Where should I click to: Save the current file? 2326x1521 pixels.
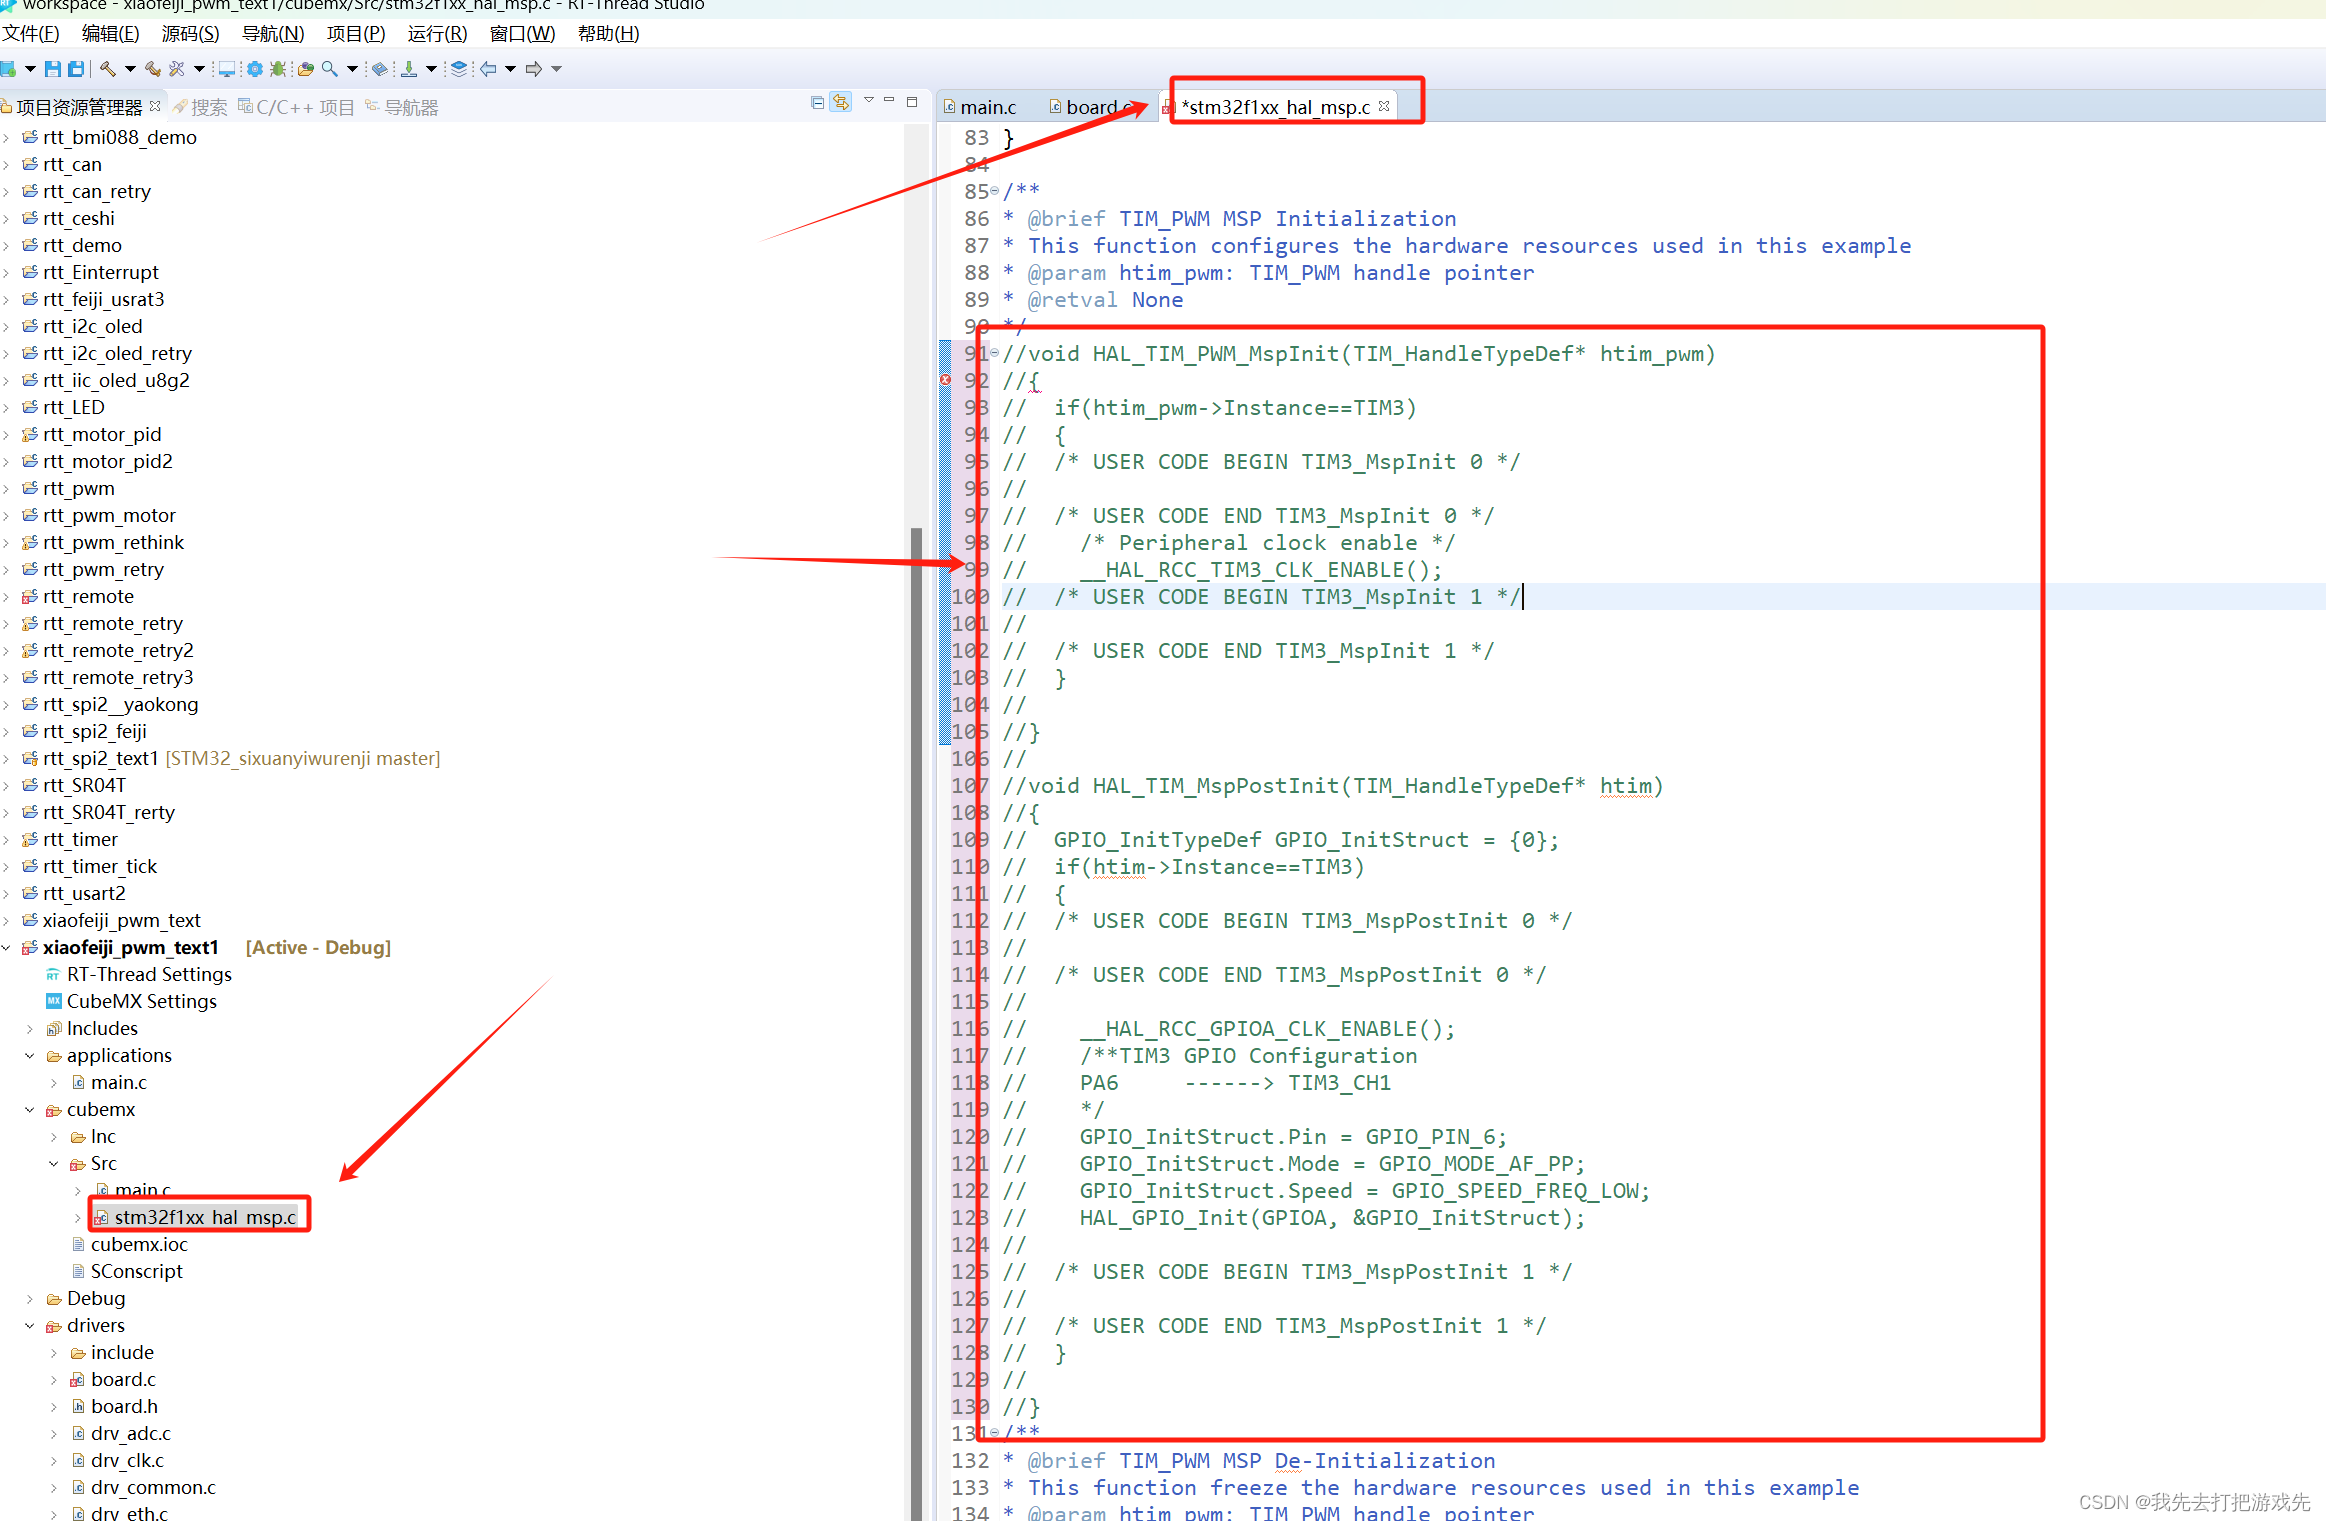(52, 68)
